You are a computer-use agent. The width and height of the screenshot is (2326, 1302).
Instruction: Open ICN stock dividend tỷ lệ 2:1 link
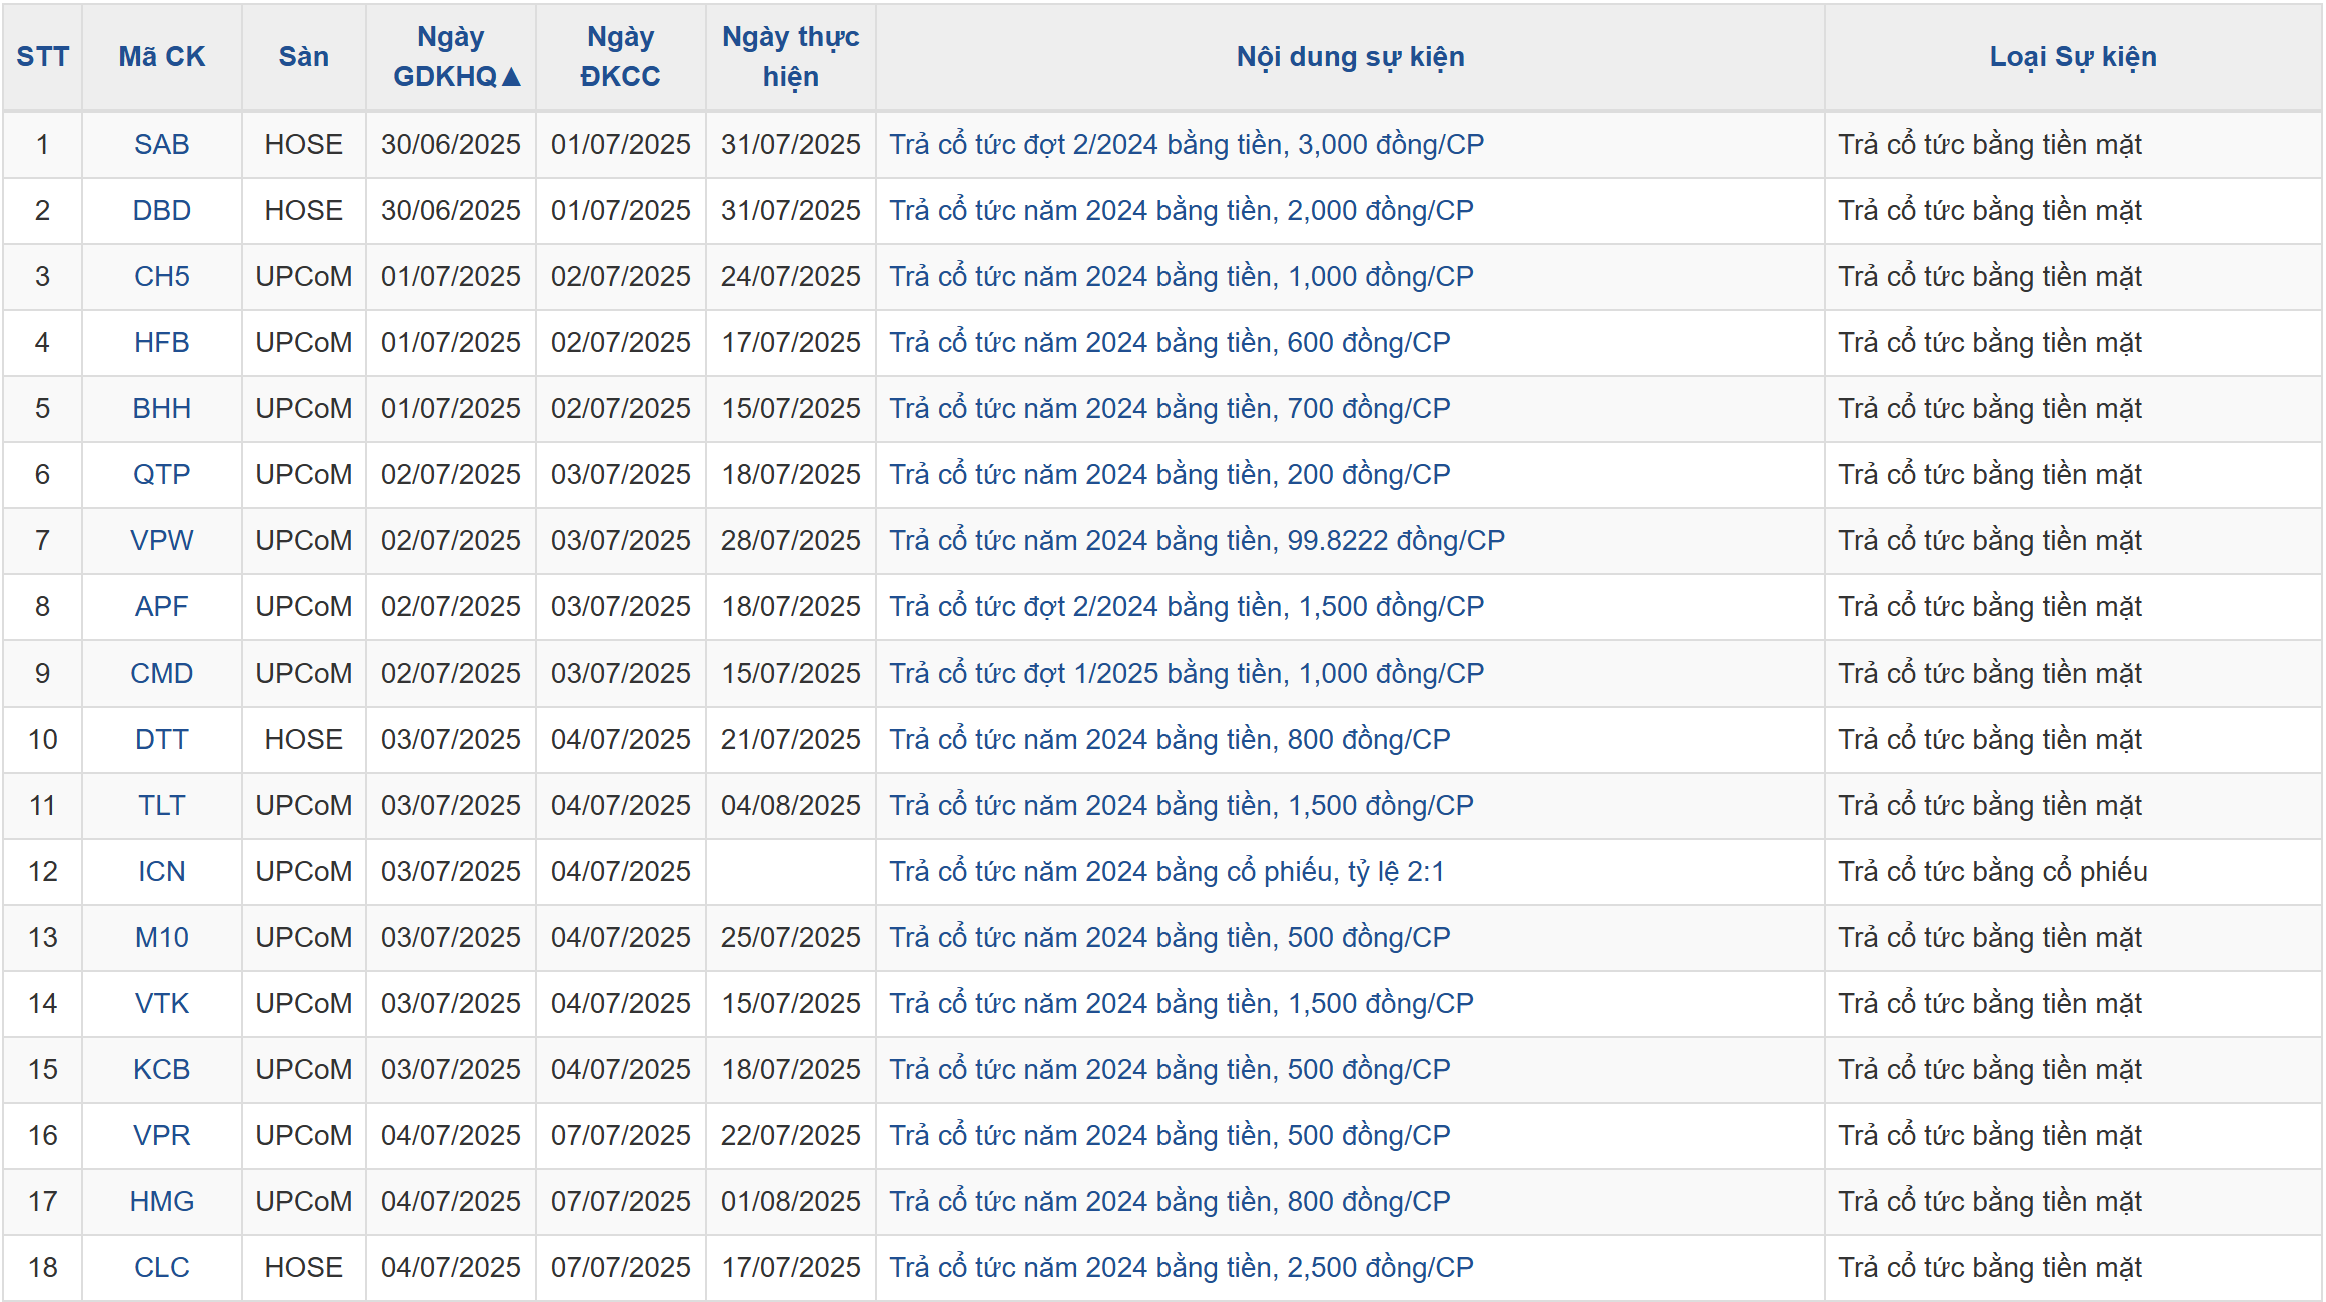click(1167, 872)
